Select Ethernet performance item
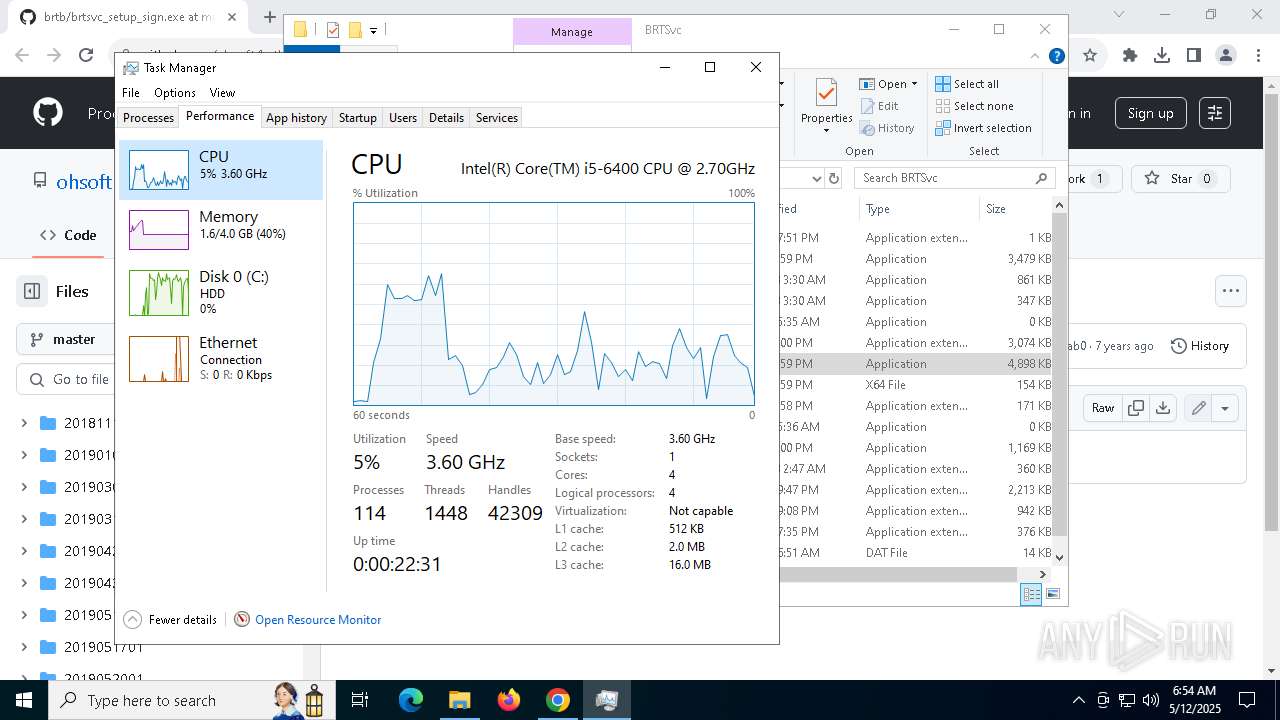The image size is (1280, 720). pos(221,358)
